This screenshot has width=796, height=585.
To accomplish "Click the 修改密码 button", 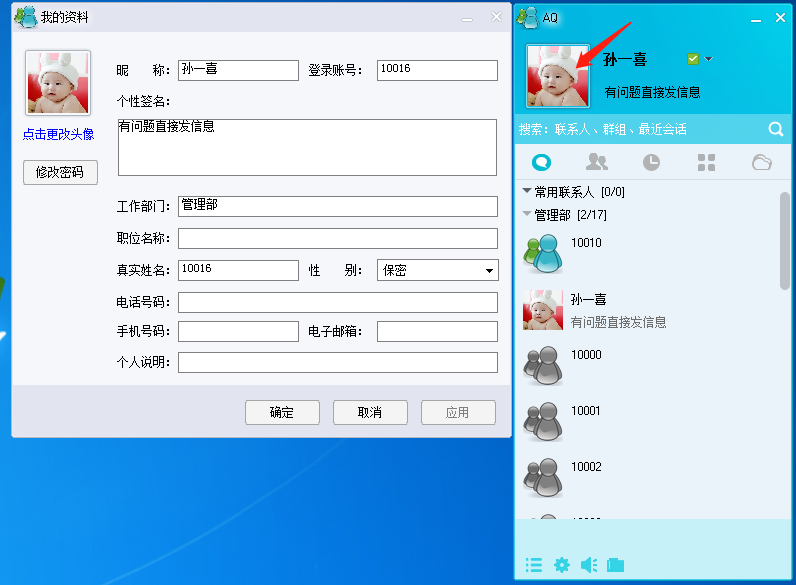I will tap(60, 172).
